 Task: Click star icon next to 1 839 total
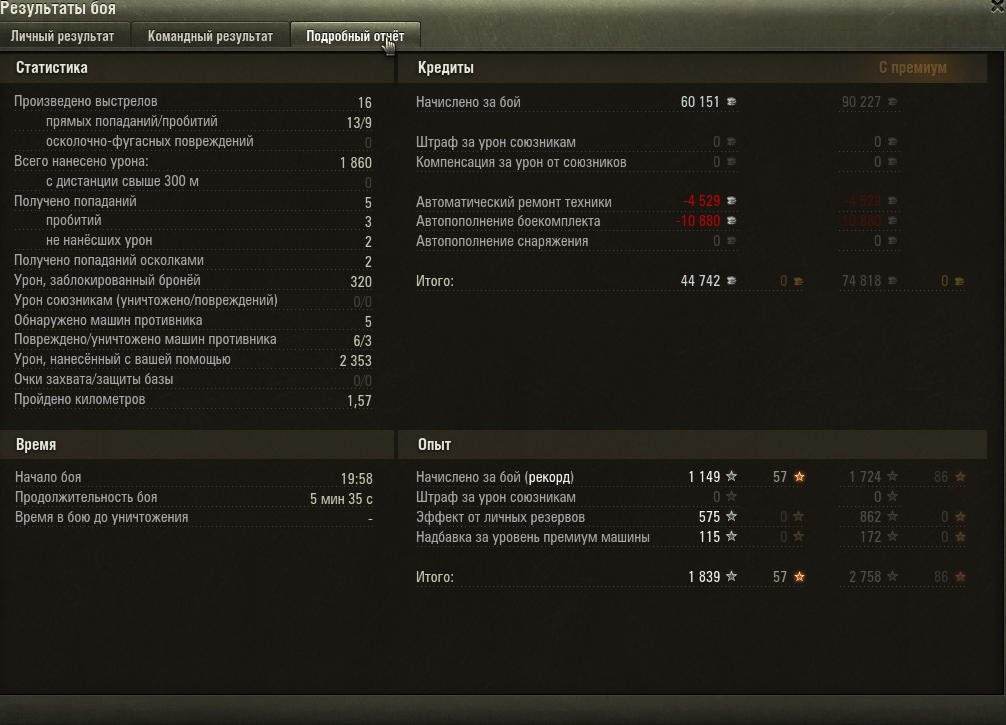[731, 576]
